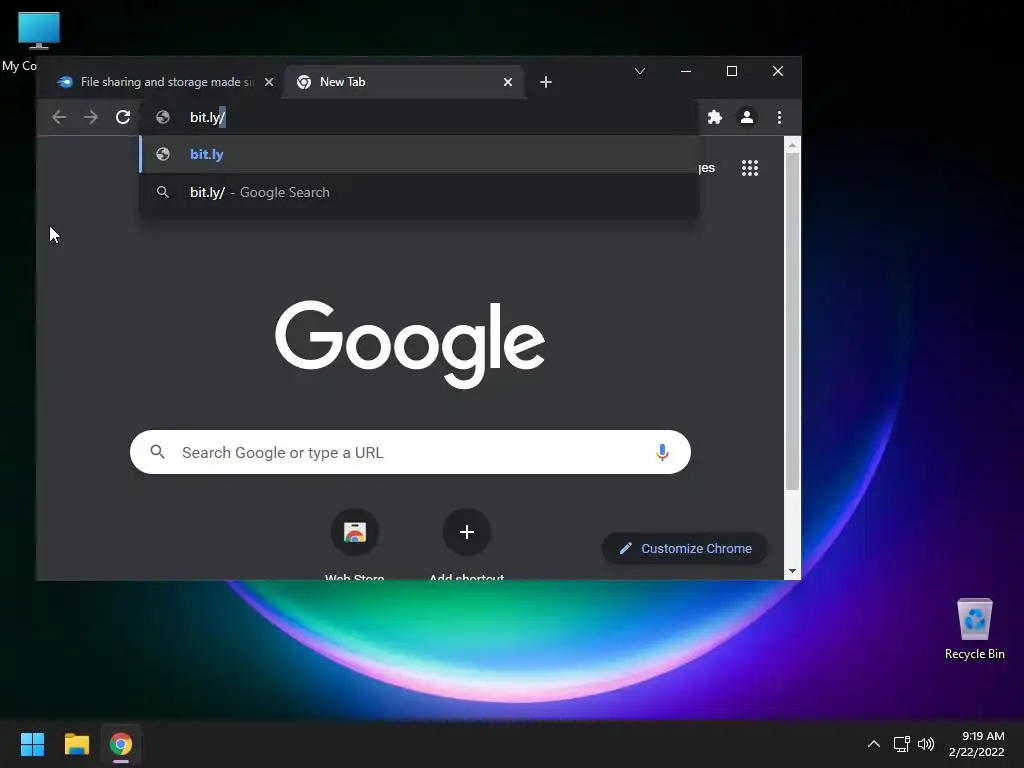1024x768 pixels.
Task: Go back with the browser back arrow
Action: pyautogui.click(x=59, y=117)
